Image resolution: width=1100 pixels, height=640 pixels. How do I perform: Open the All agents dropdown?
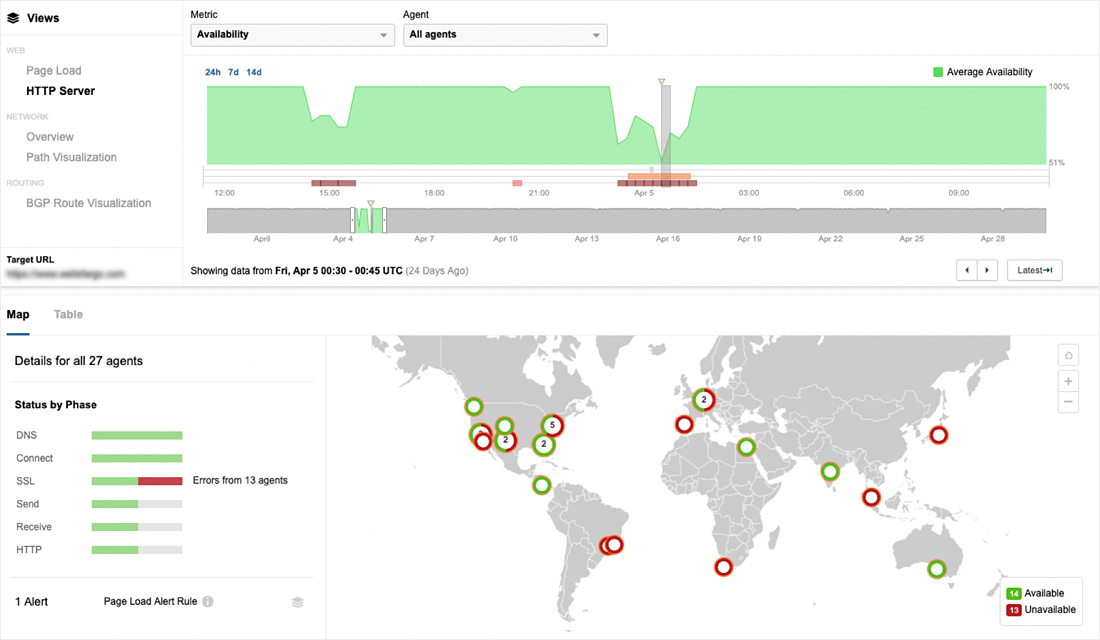click(x=505, y=35)
